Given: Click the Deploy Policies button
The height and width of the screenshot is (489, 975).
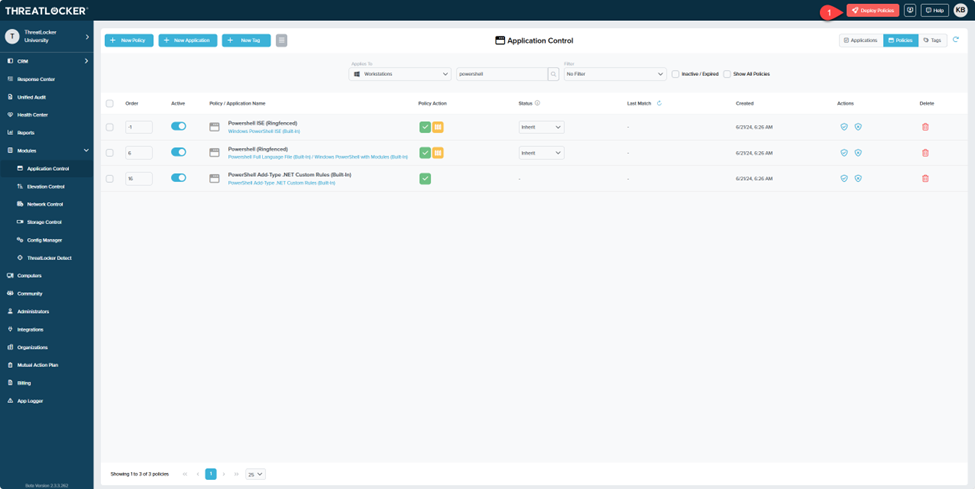Looking at the screenshot, I should click(x=872, y=11).
